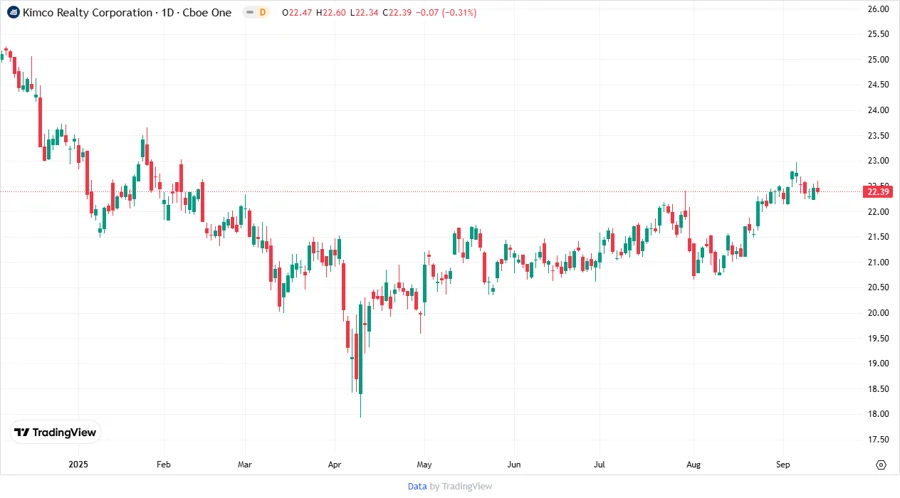Click the 17.50 price axis label
900x498 pixels.
point(878,439)
